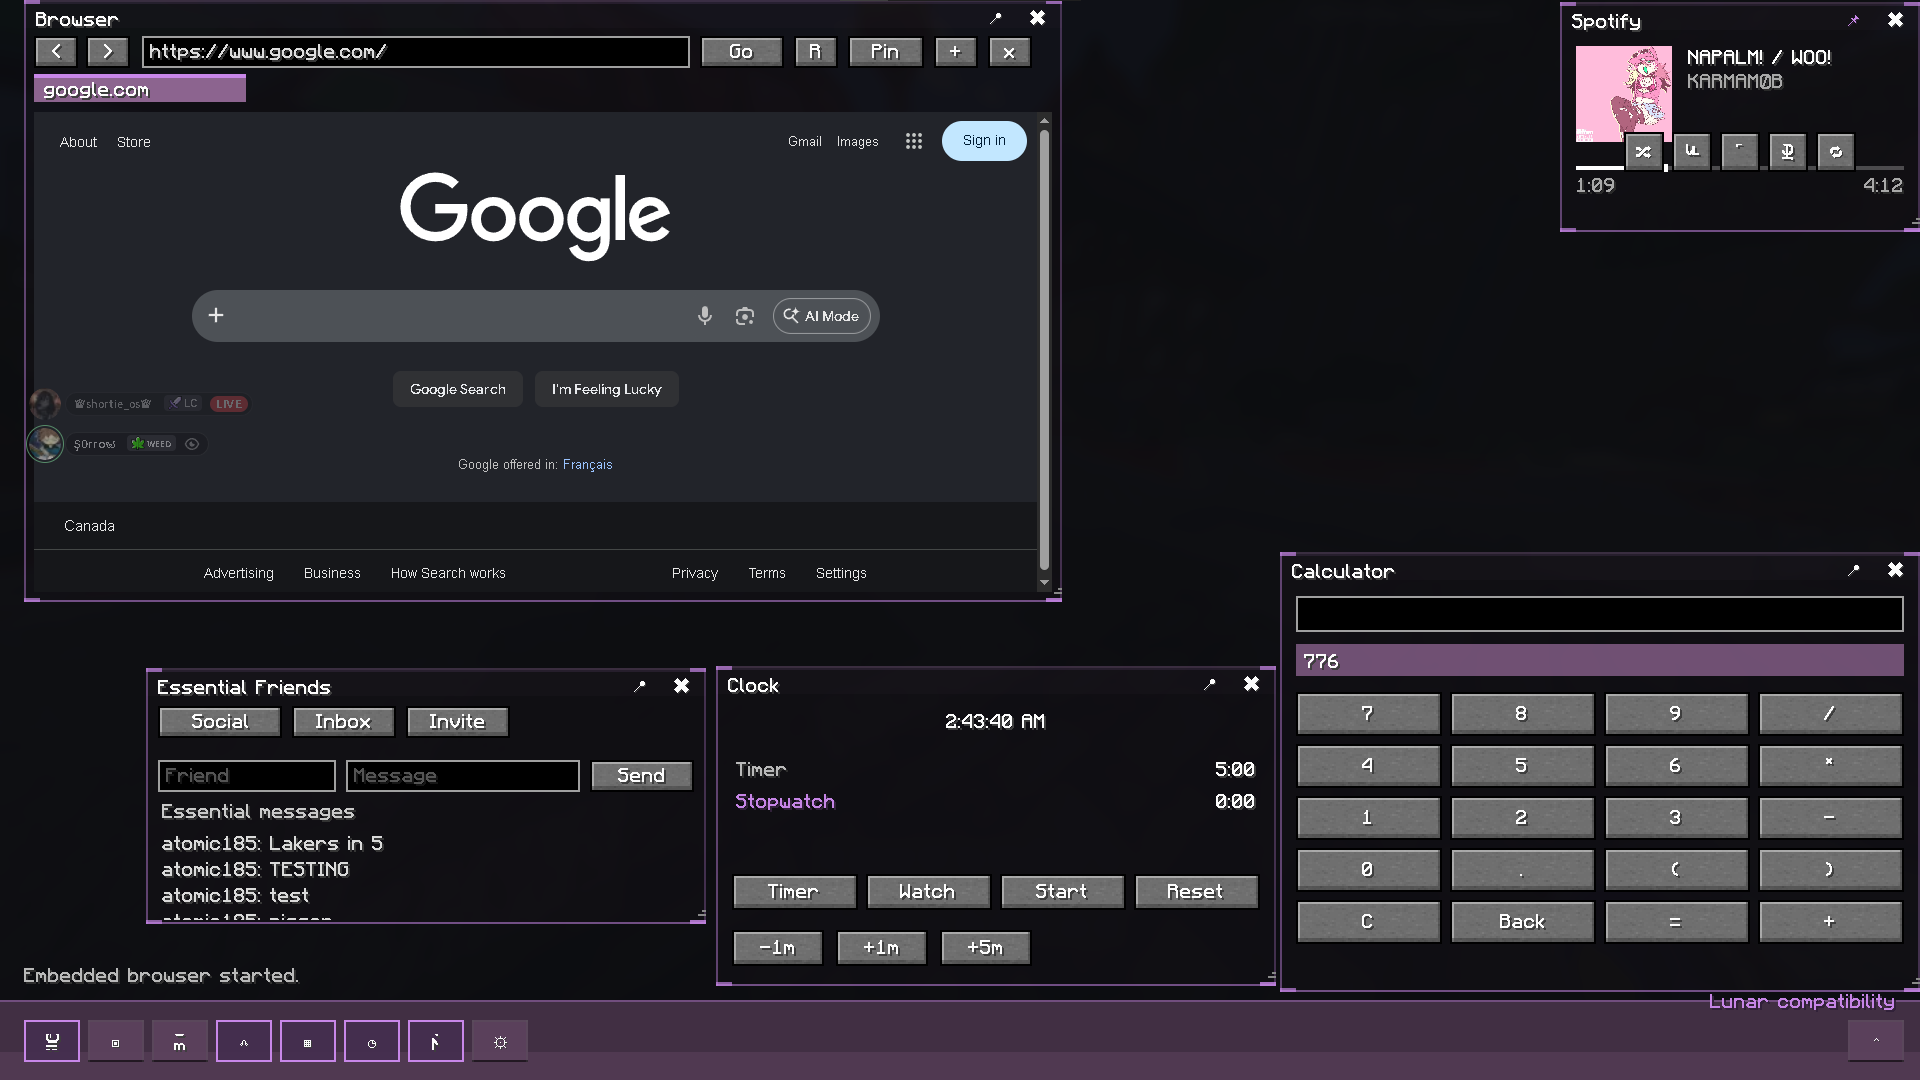Screen dimensions: 1920x1080
Task: Clear the Calculator with the C key
Action: 1368,922
